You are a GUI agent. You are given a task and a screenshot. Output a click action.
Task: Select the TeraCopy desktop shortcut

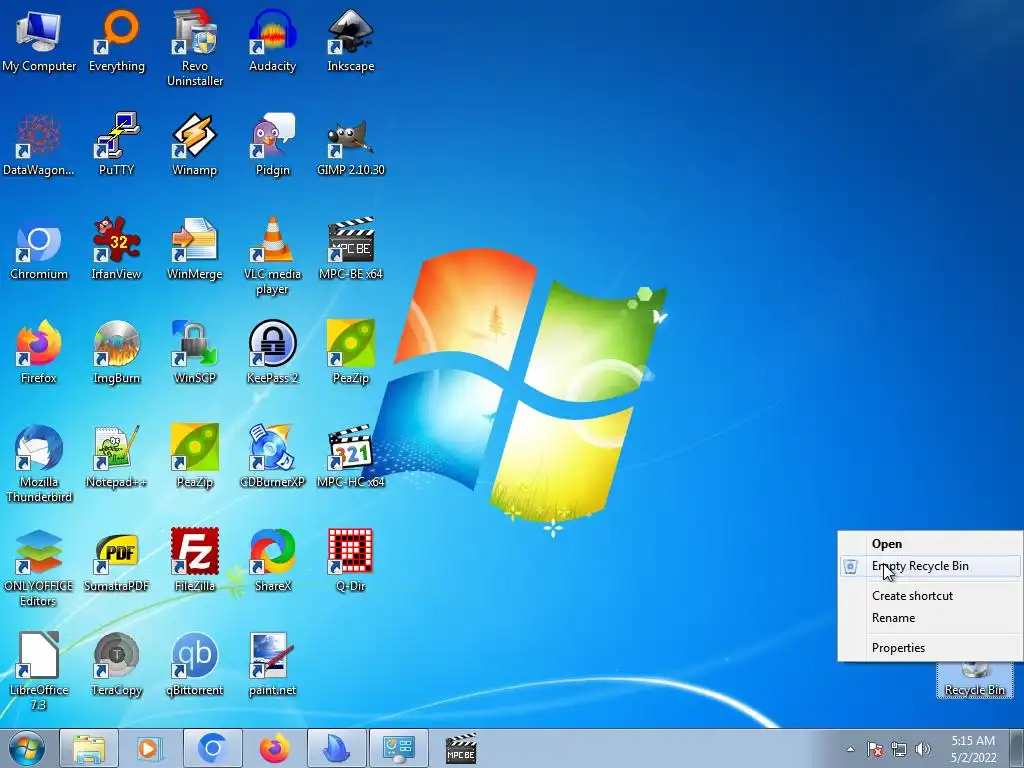117,664
